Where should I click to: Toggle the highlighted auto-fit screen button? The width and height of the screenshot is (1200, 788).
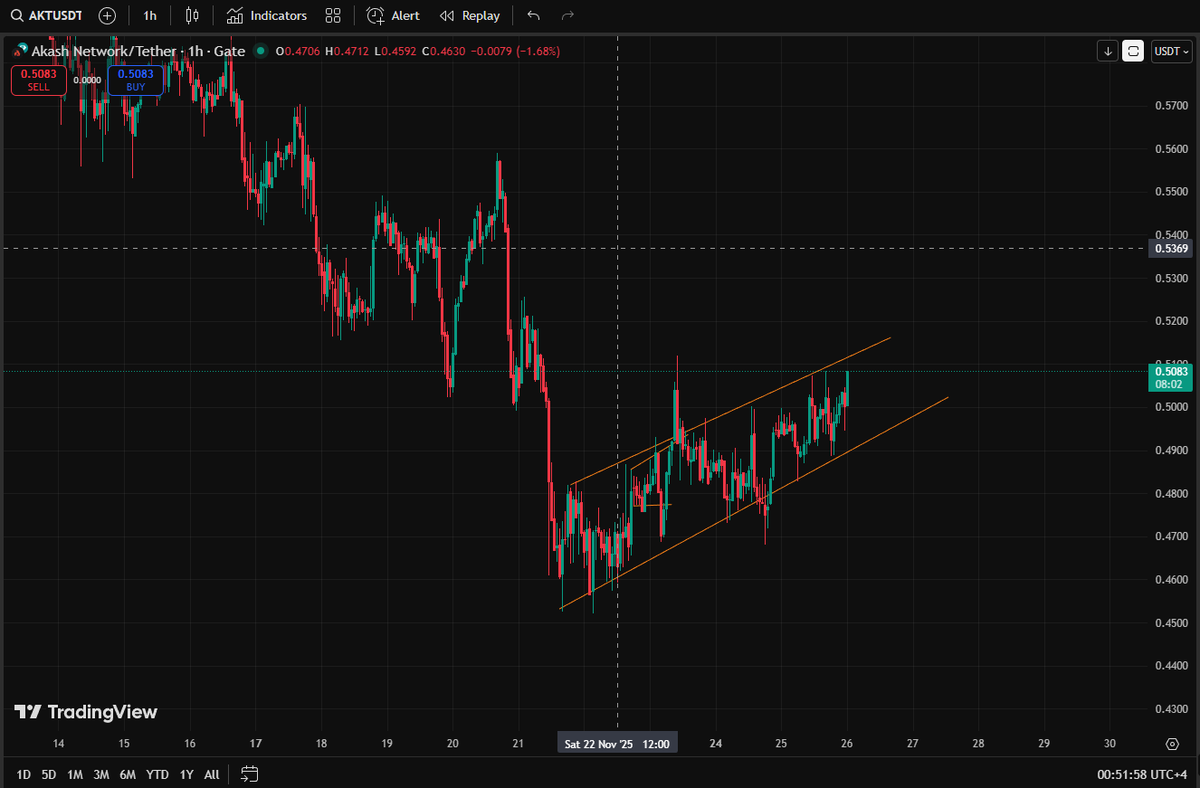point(1133,51)
